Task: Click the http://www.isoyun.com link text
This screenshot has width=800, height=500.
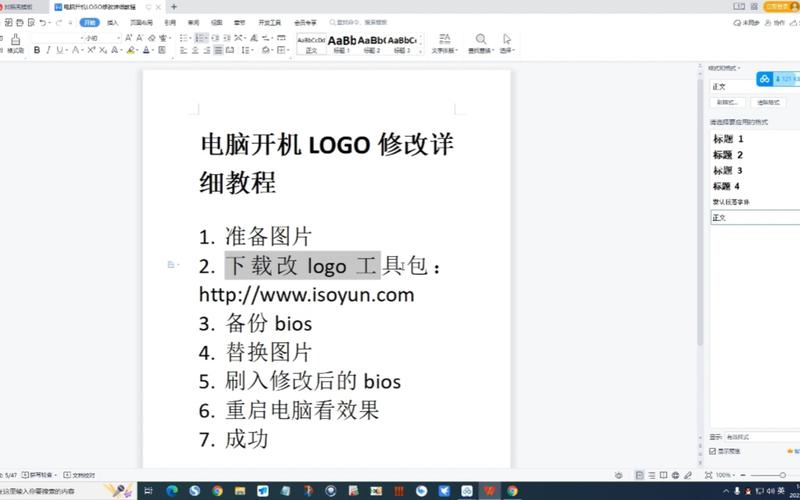Action: coord(307,295)
